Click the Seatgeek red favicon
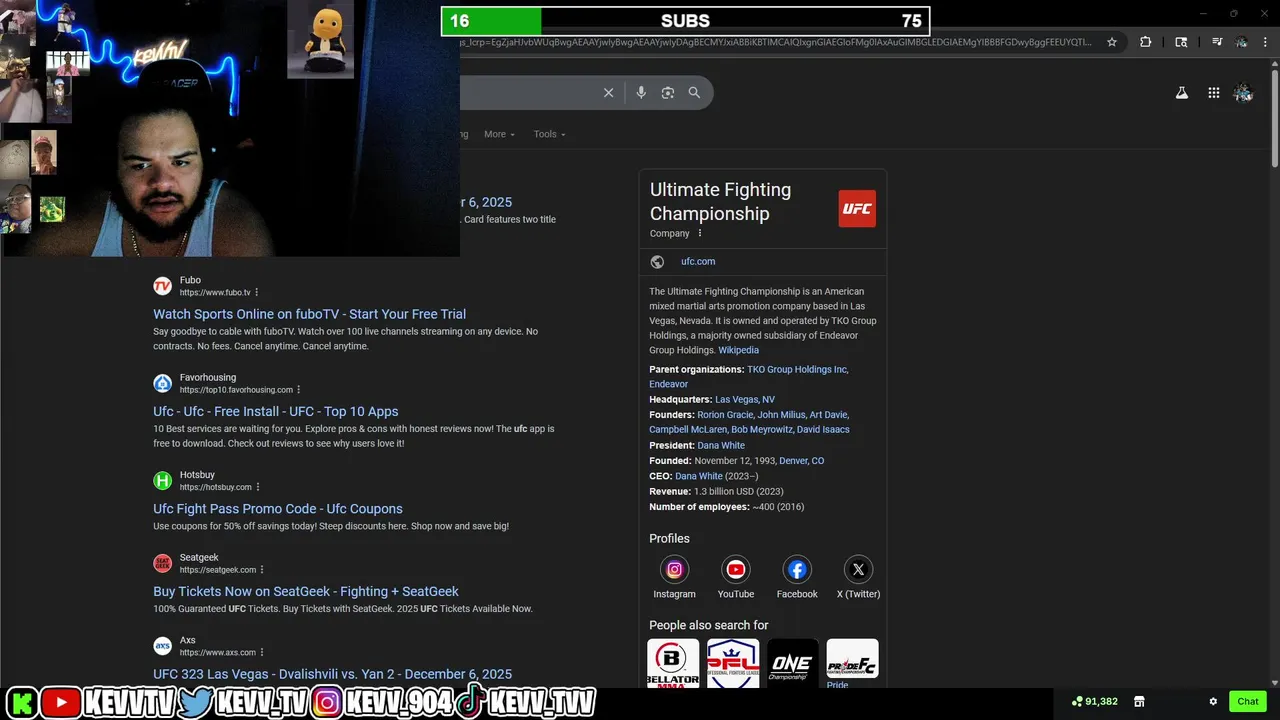Image resolution: width=1280 pixels, height=720 pixels. tap(162, 563)
